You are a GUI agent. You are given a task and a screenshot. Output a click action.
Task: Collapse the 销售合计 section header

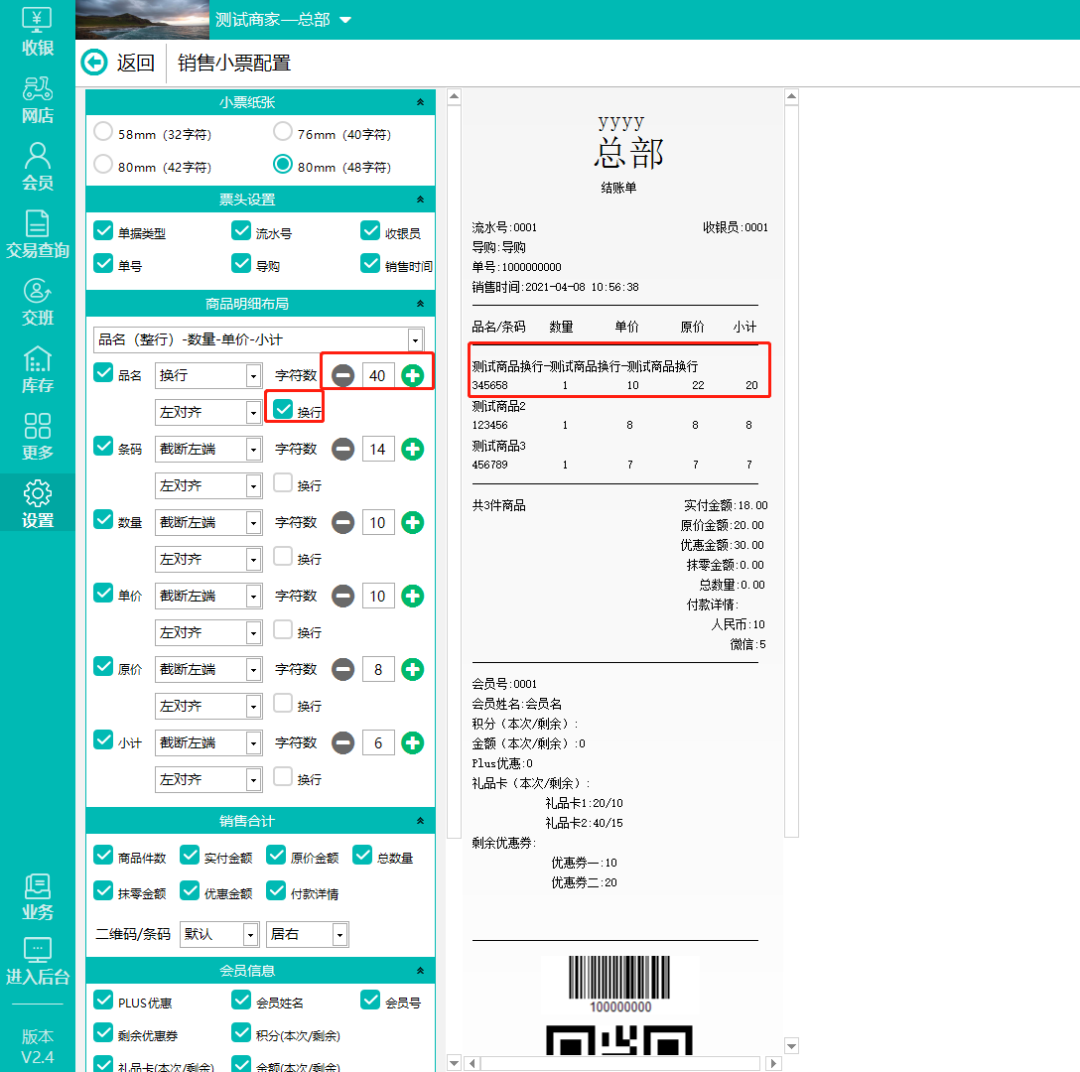click(x=421, y=821)
